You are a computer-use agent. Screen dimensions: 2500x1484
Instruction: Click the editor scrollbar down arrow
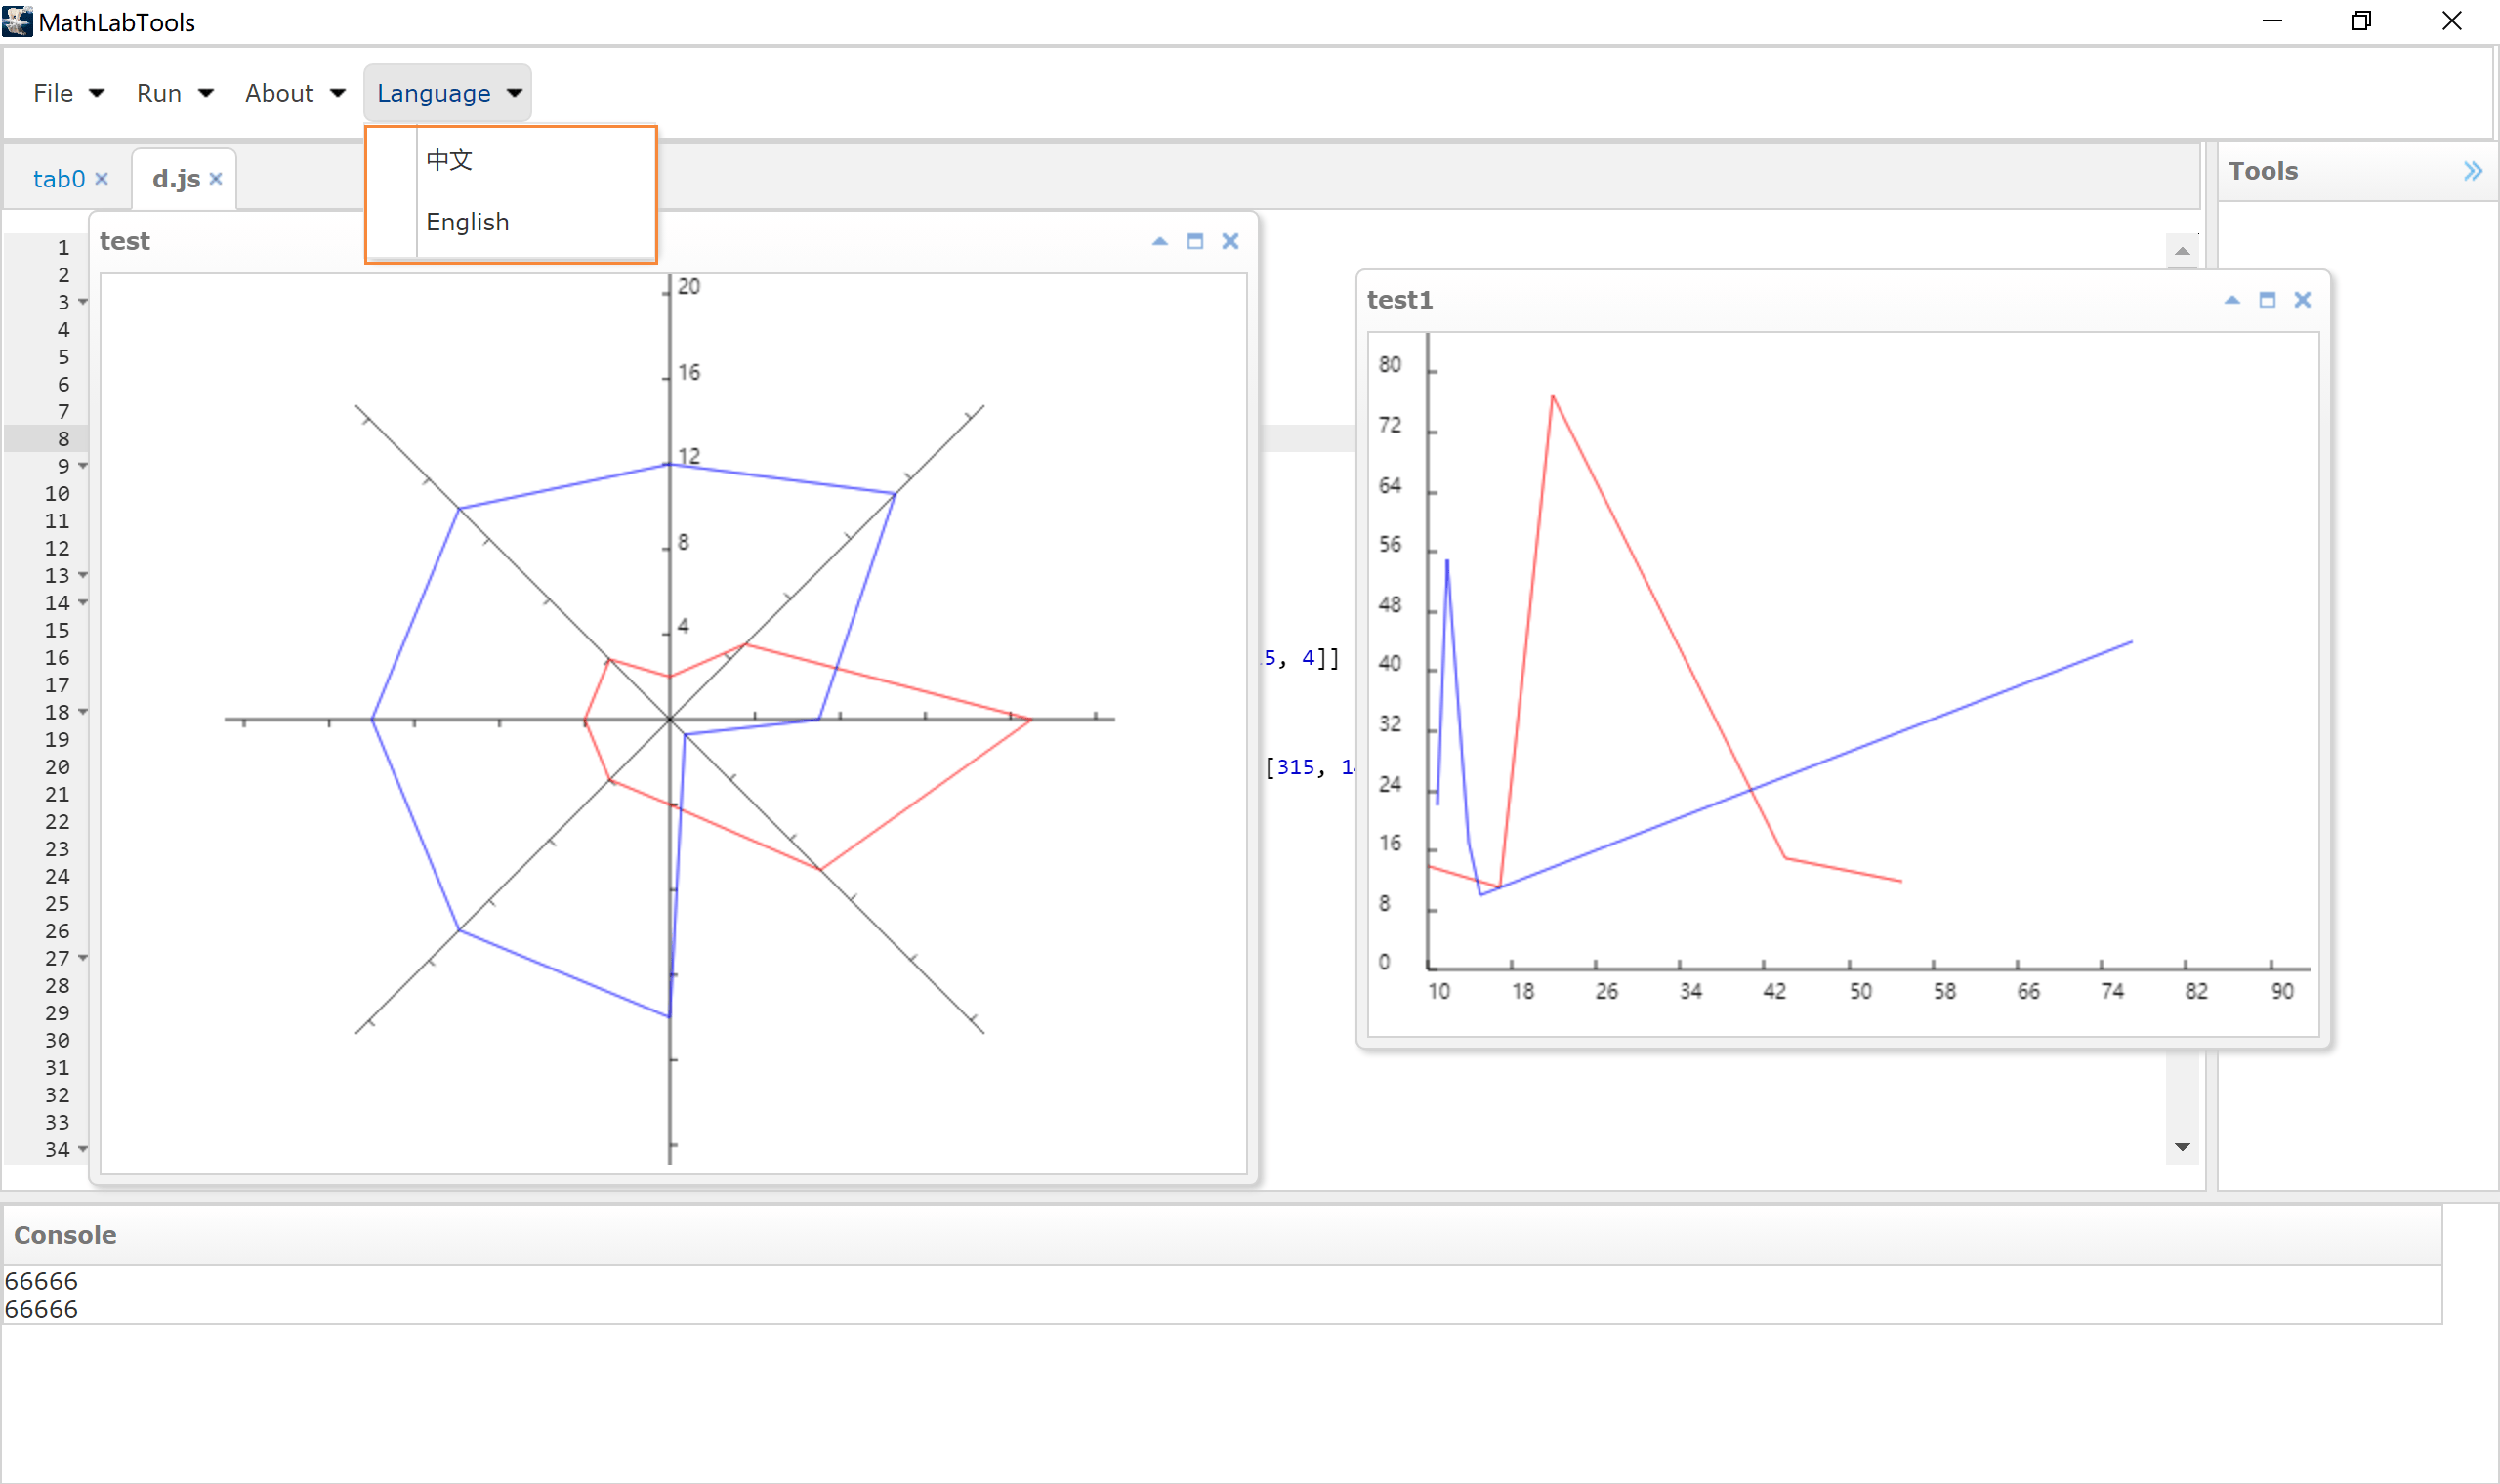tap(2182, 1147)
